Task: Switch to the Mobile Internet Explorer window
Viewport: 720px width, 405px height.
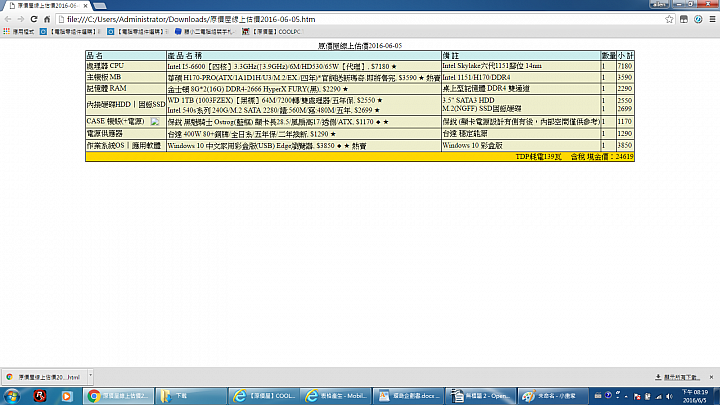Action: coord(336,396)
